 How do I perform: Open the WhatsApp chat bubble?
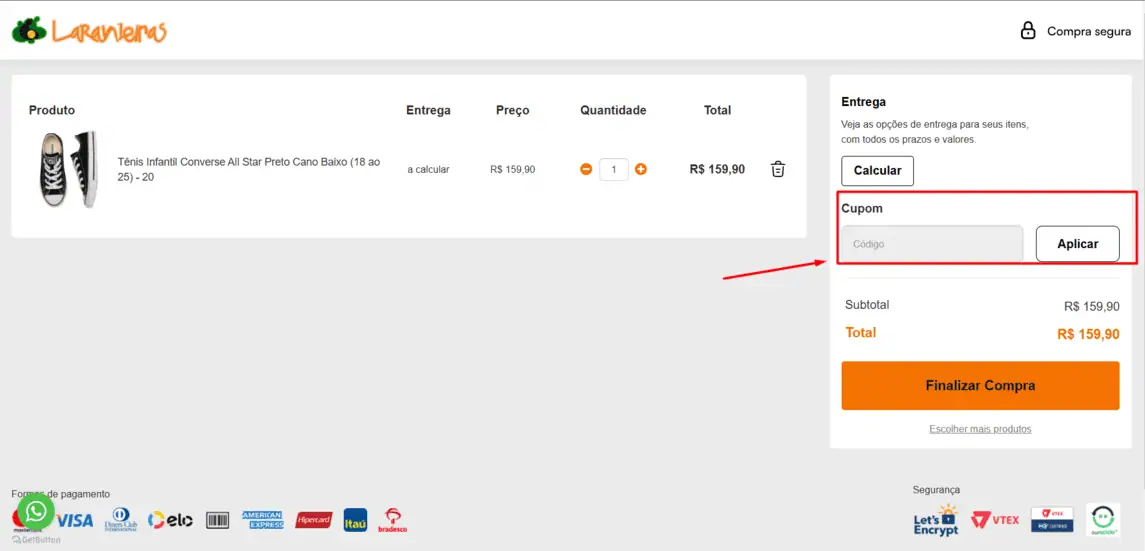[37, 511]
